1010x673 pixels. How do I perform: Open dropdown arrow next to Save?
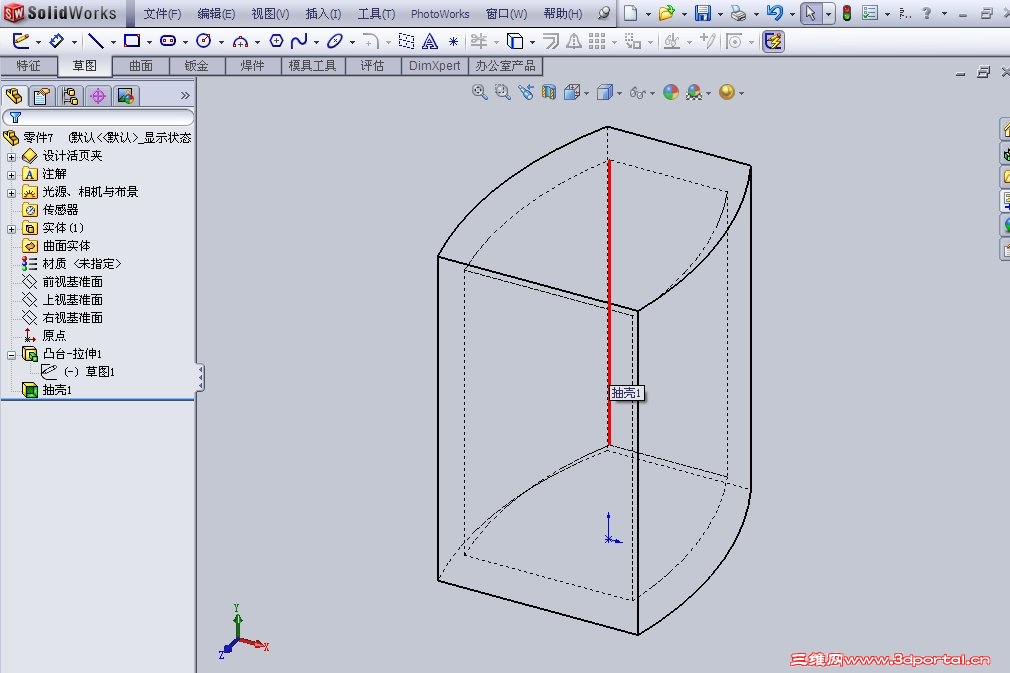pos(720,14)
